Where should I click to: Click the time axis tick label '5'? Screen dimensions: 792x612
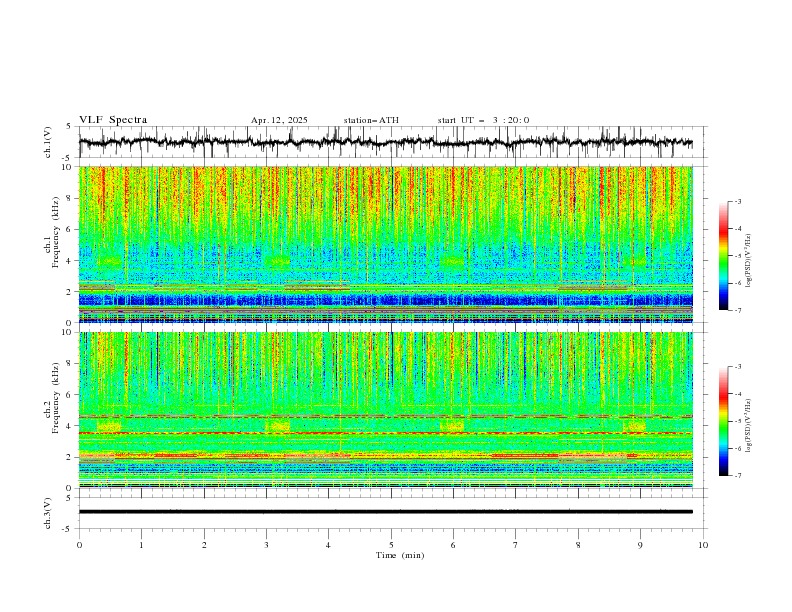tap(391, 545)
